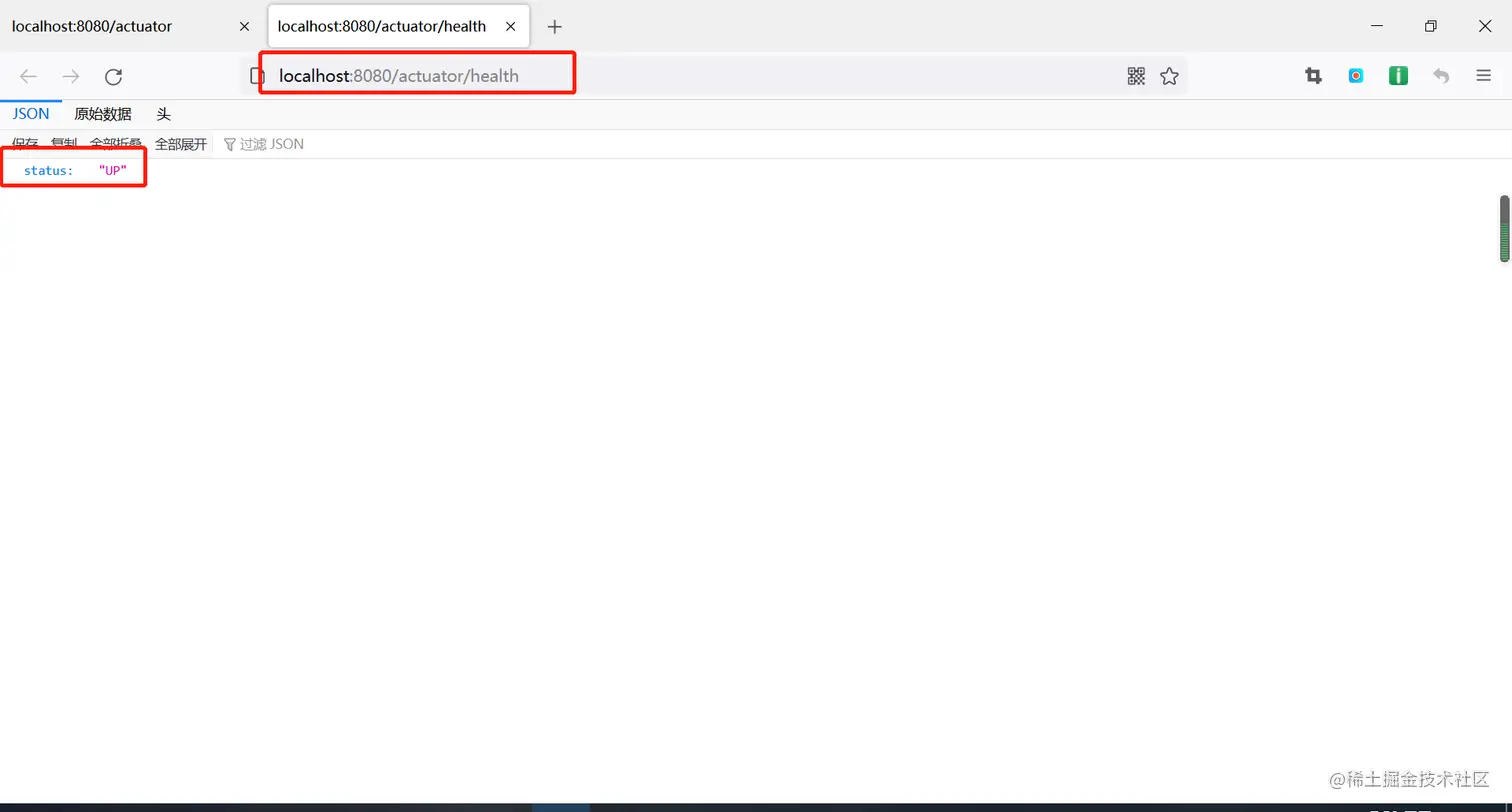The image size is (1512, 812).
Task: Switch to the 原始数据 raw data tab
Action: pyautogui.click(x=103, y=114)
